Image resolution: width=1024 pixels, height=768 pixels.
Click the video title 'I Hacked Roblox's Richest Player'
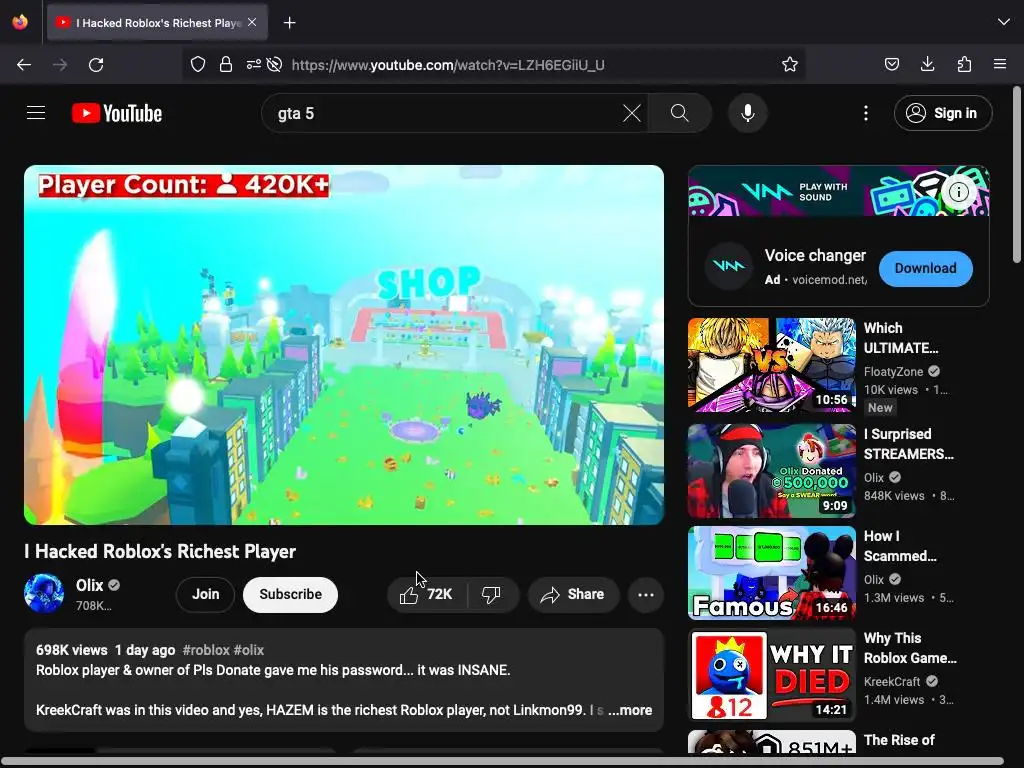(160, 552)
